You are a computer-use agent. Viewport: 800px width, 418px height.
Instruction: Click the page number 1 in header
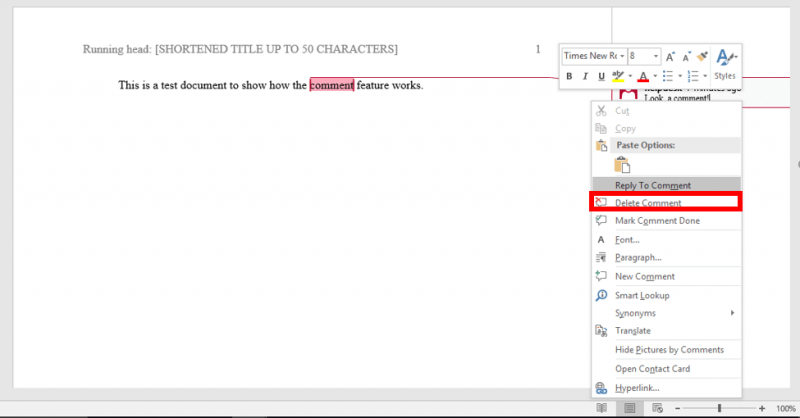coord(538,49)
